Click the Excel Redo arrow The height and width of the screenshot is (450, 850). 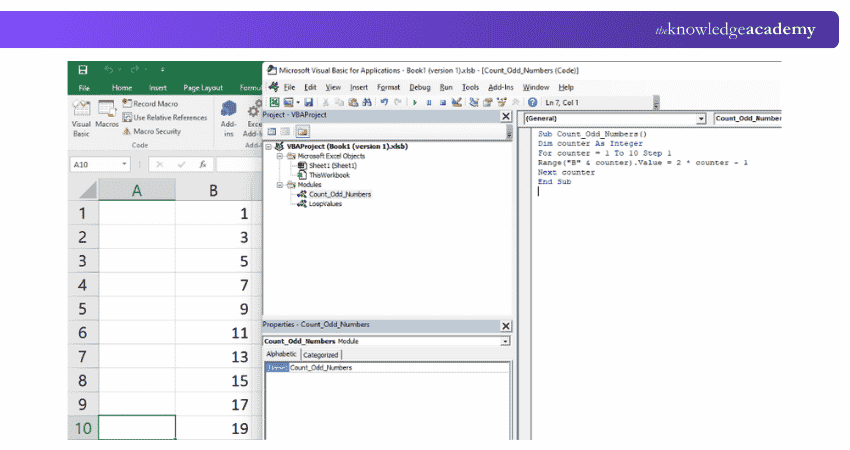pyautogui.click(x=135, y=69)
